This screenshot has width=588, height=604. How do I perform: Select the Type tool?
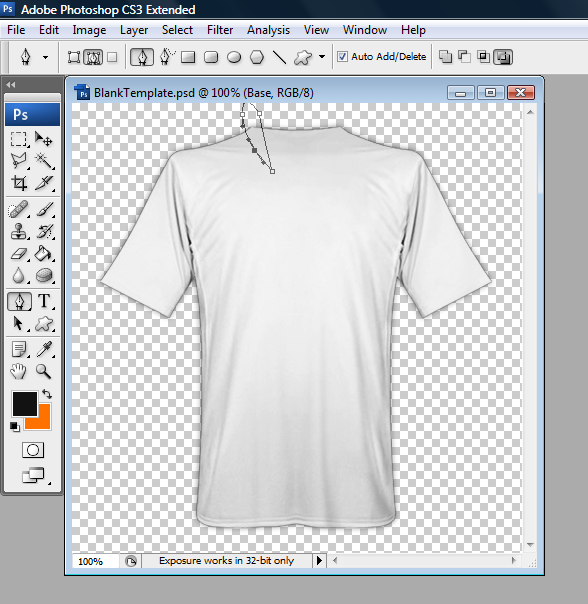click(x=44, y=301)
